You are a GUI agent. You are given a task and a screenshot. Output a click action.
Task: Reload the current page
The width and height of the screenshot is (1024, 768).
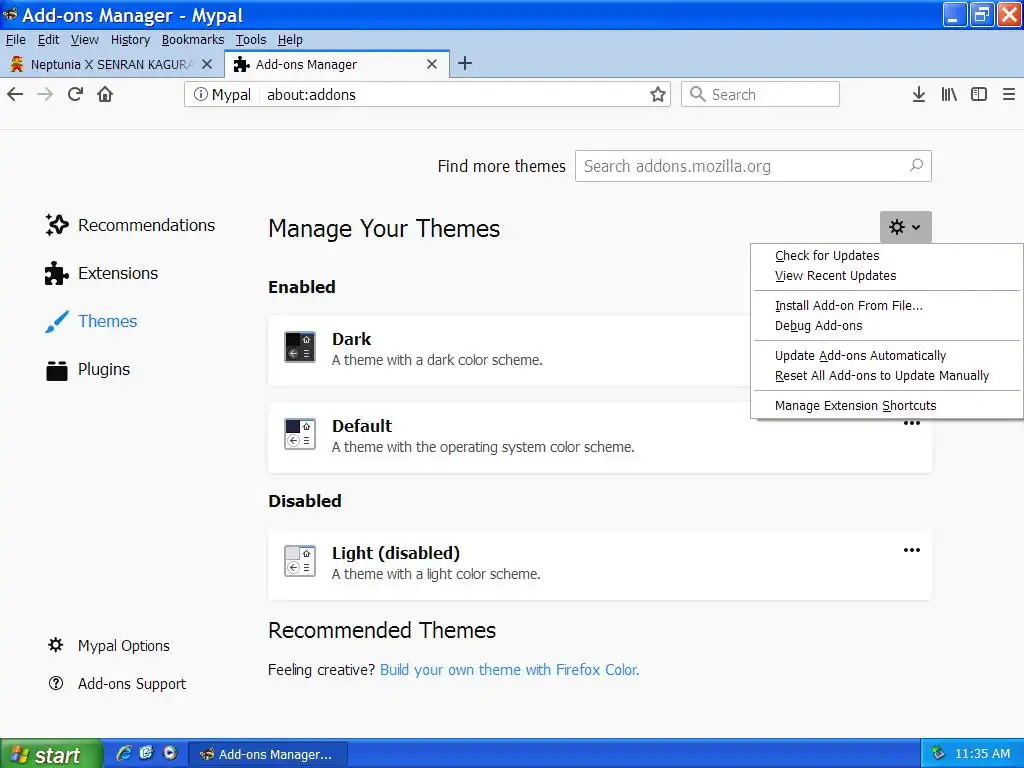click(75, 95)
